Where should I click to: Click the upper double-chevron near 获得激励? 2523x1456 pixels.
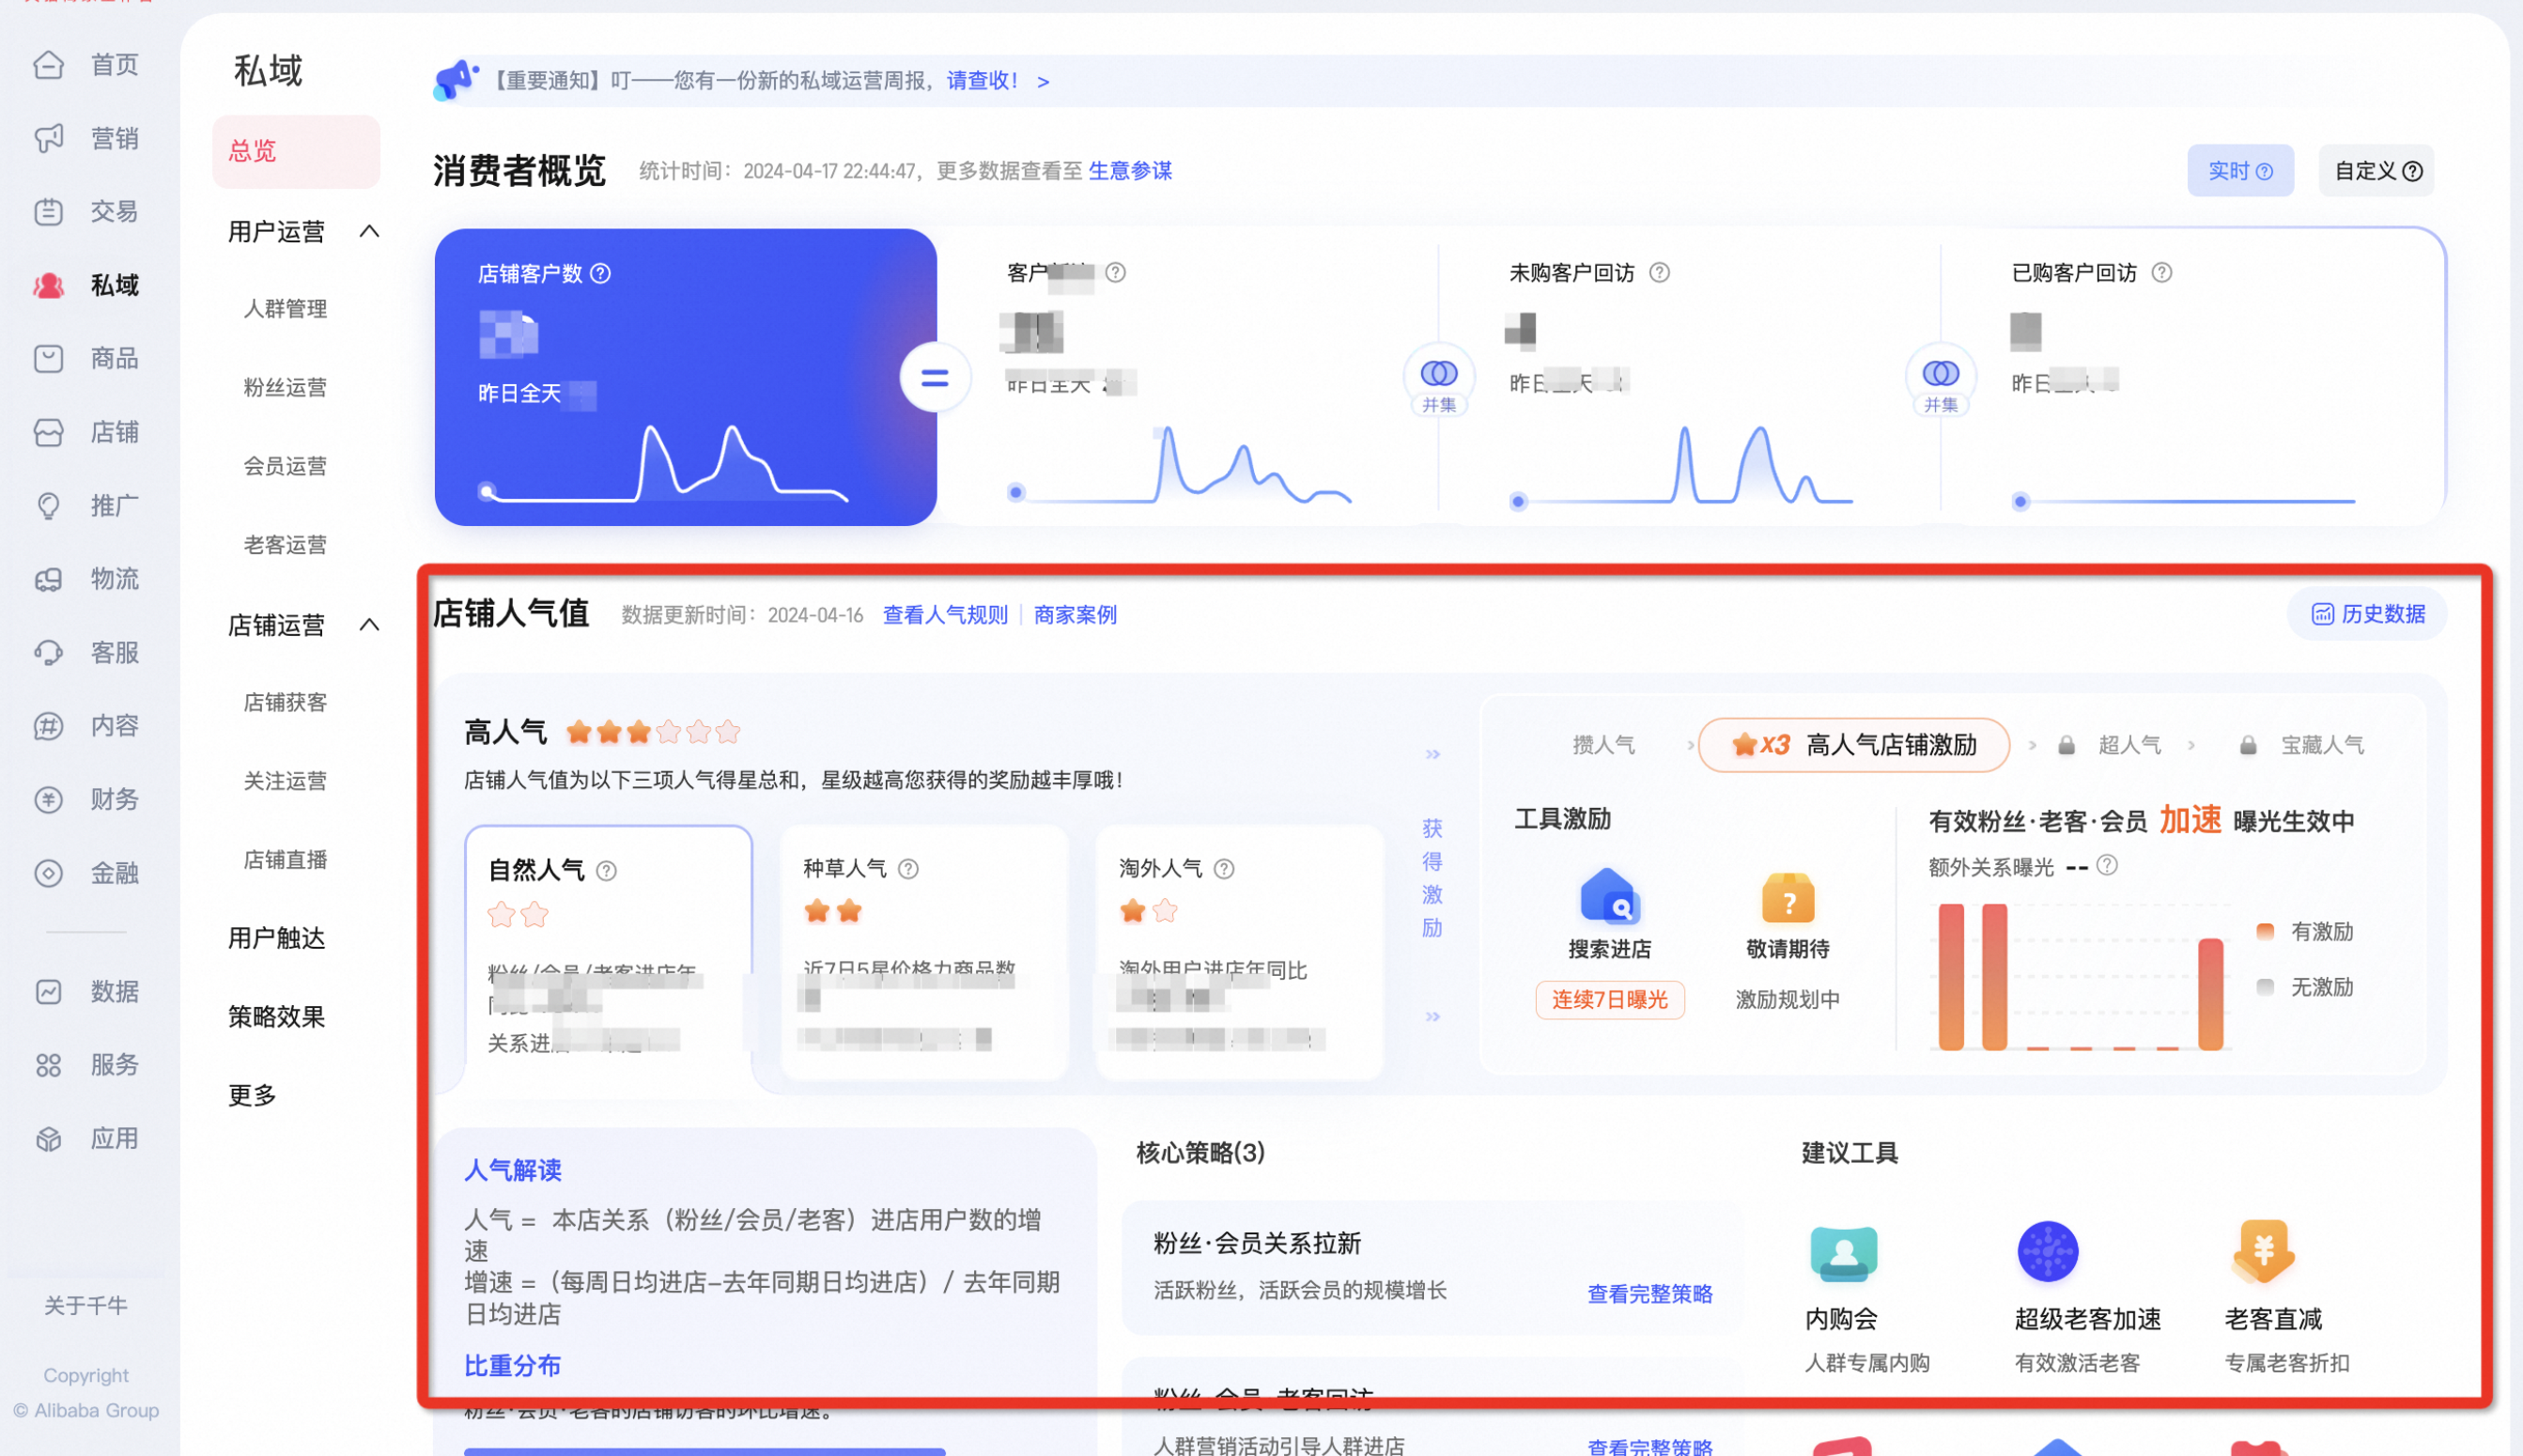point(1433,755)
